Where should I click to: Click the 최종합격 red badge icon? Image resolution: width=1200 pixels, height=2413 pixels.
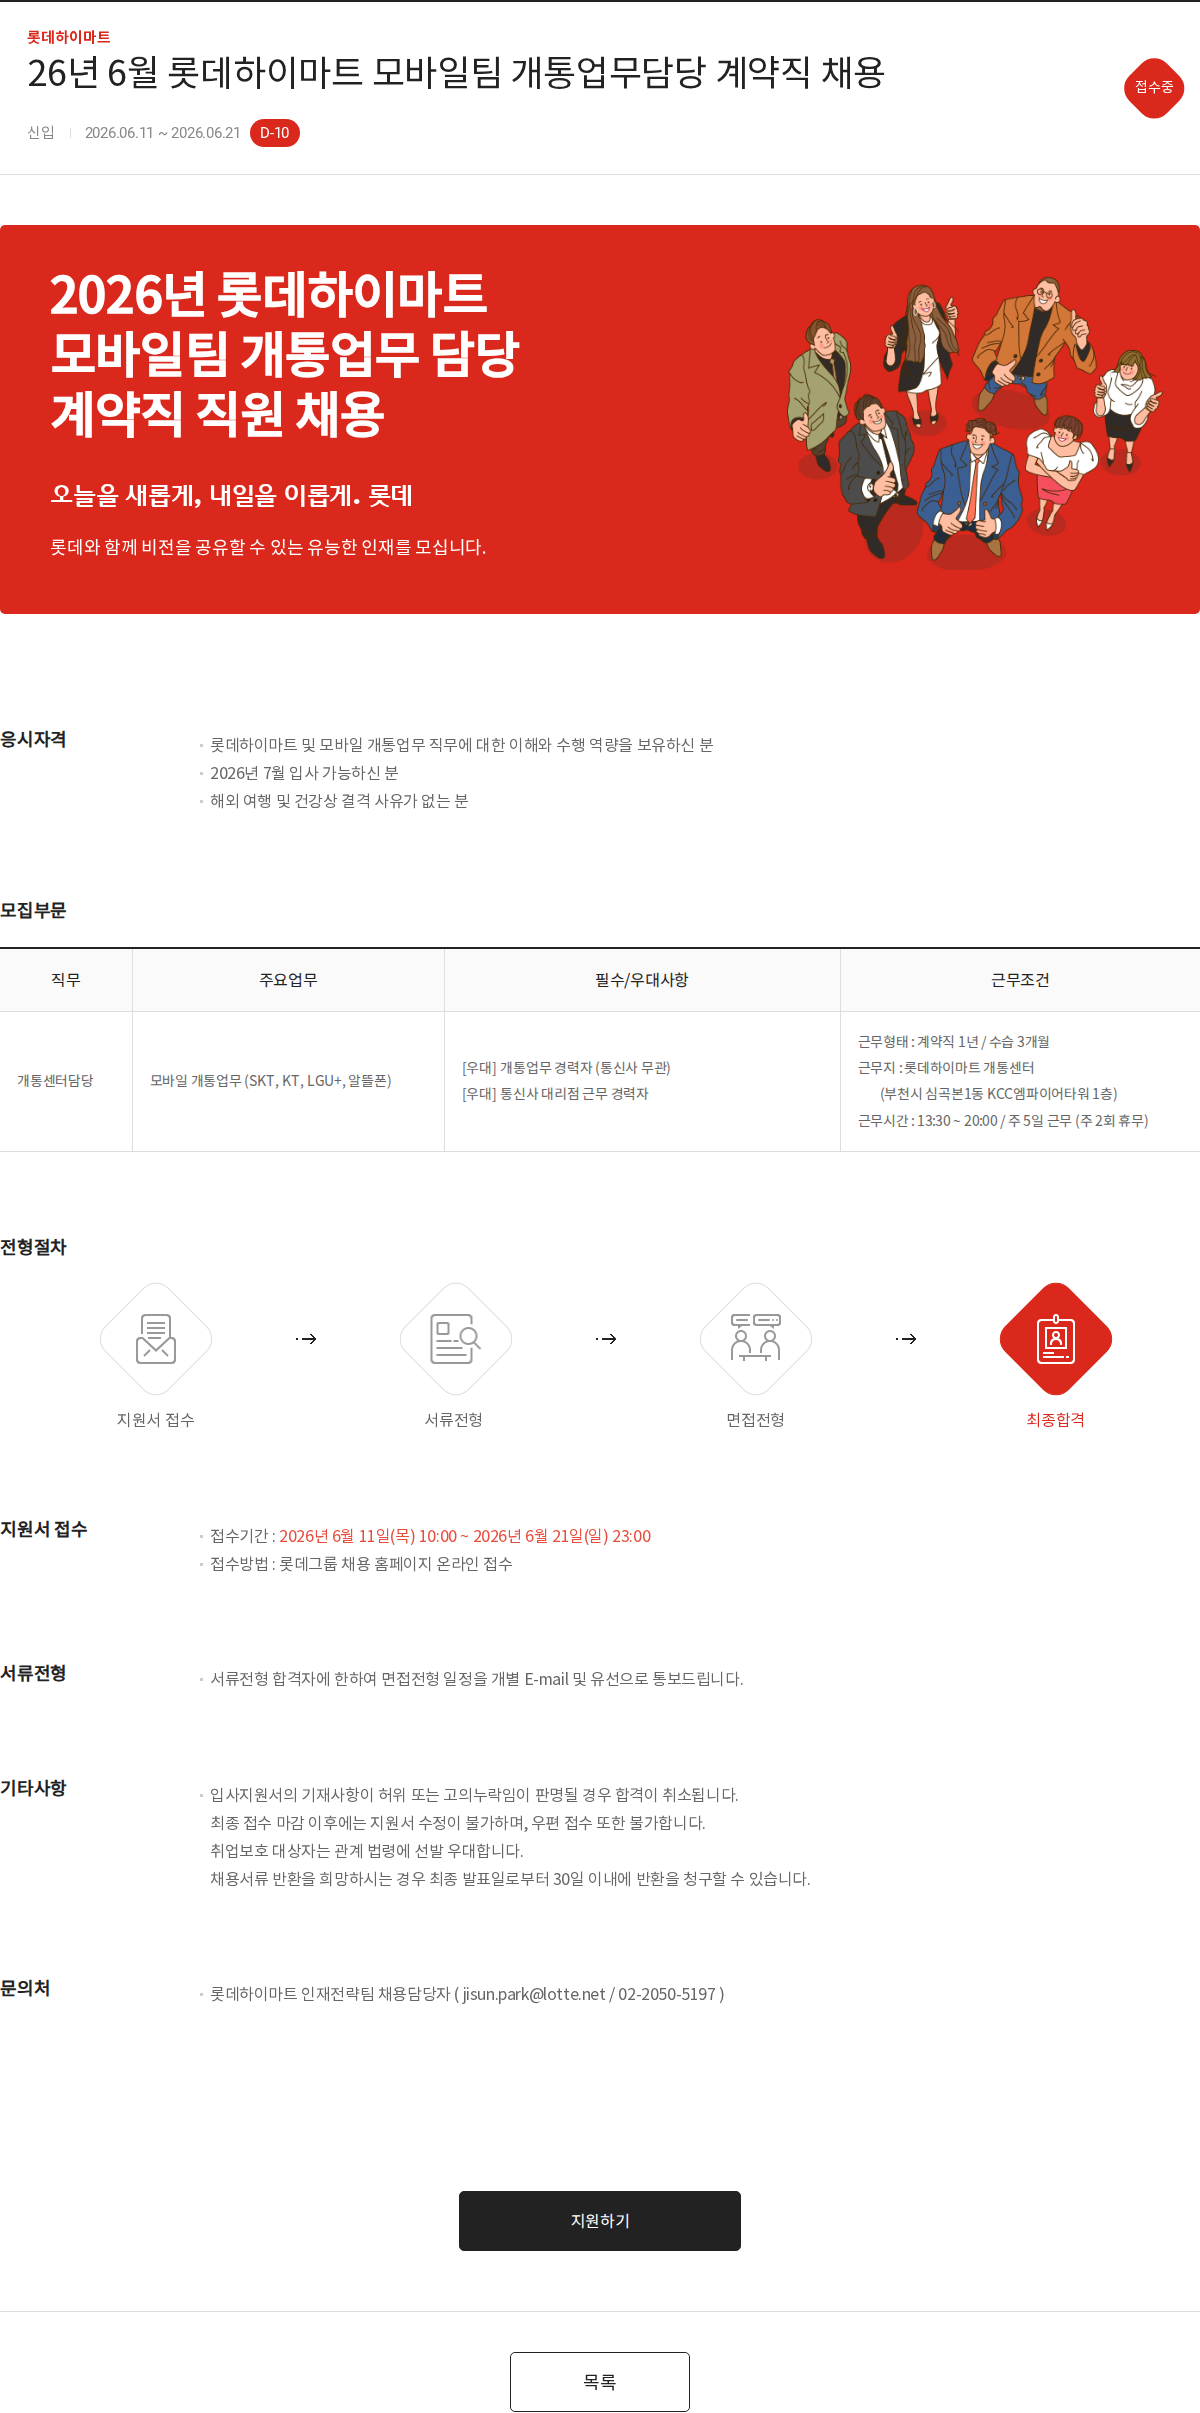(x=1056, y=1339)
